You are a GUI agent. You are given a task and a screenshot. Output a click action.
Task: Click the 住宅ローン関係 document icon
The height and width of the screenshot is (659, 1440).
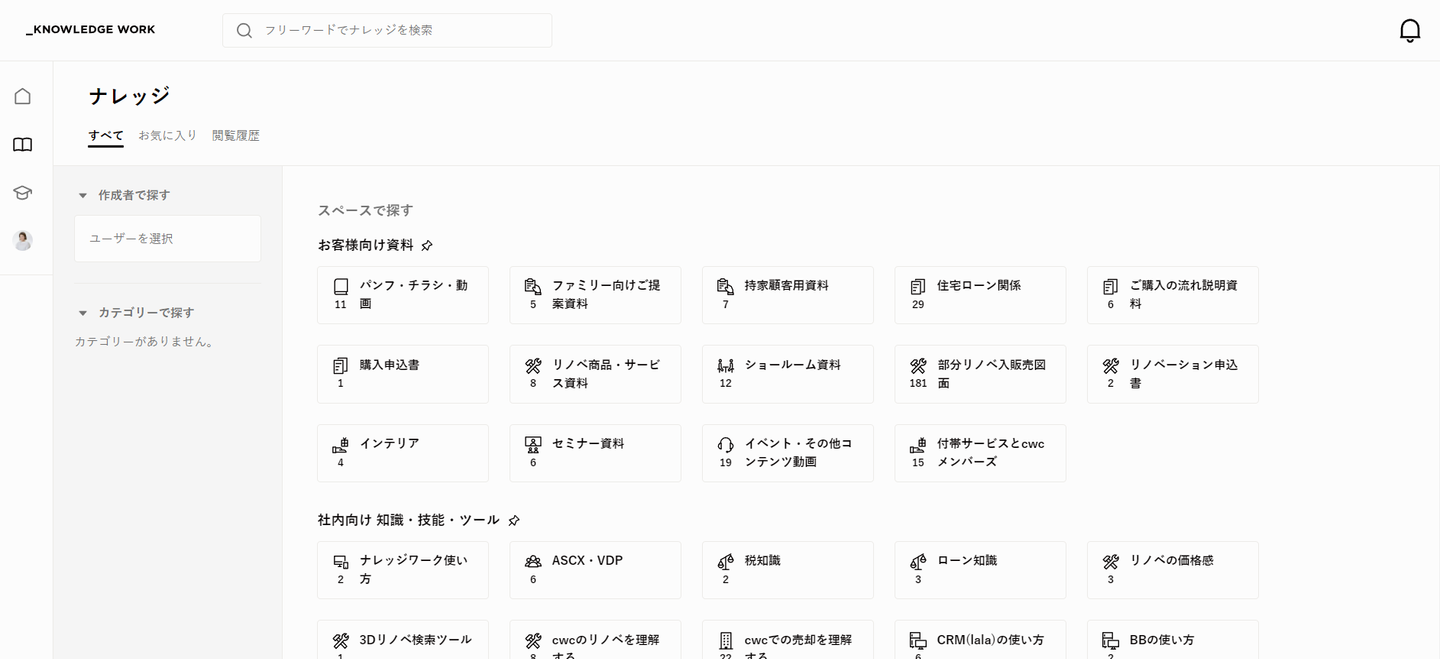coord(918,286)
